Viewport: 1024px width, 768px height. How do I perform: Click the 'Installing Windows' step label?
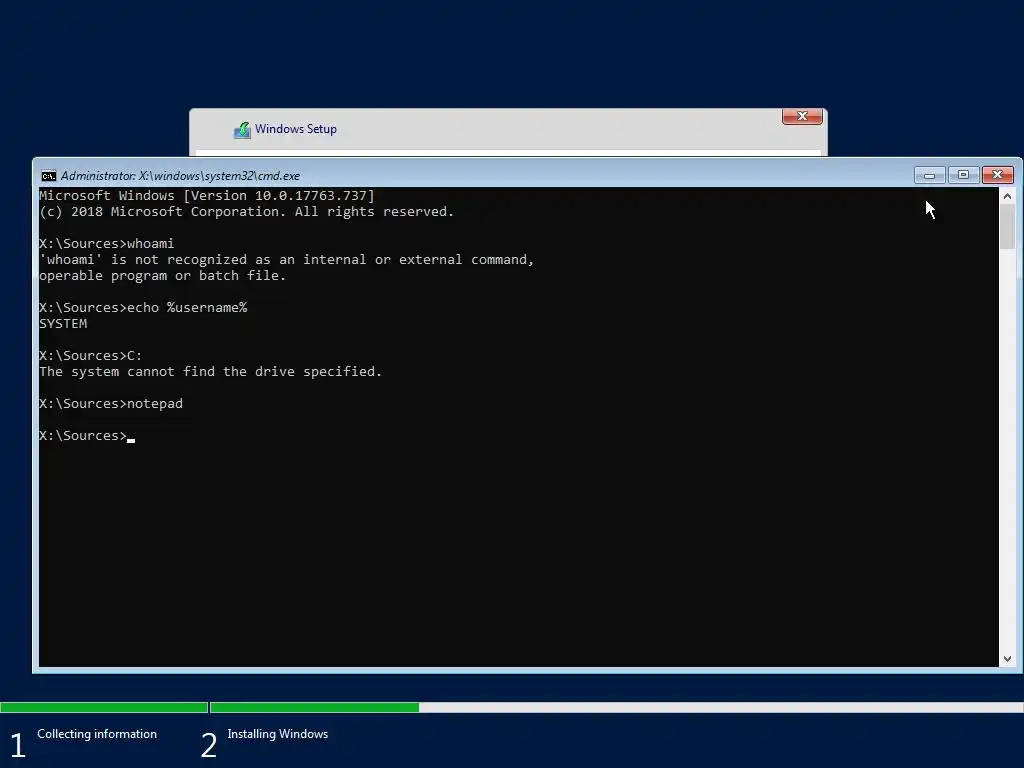278,734
